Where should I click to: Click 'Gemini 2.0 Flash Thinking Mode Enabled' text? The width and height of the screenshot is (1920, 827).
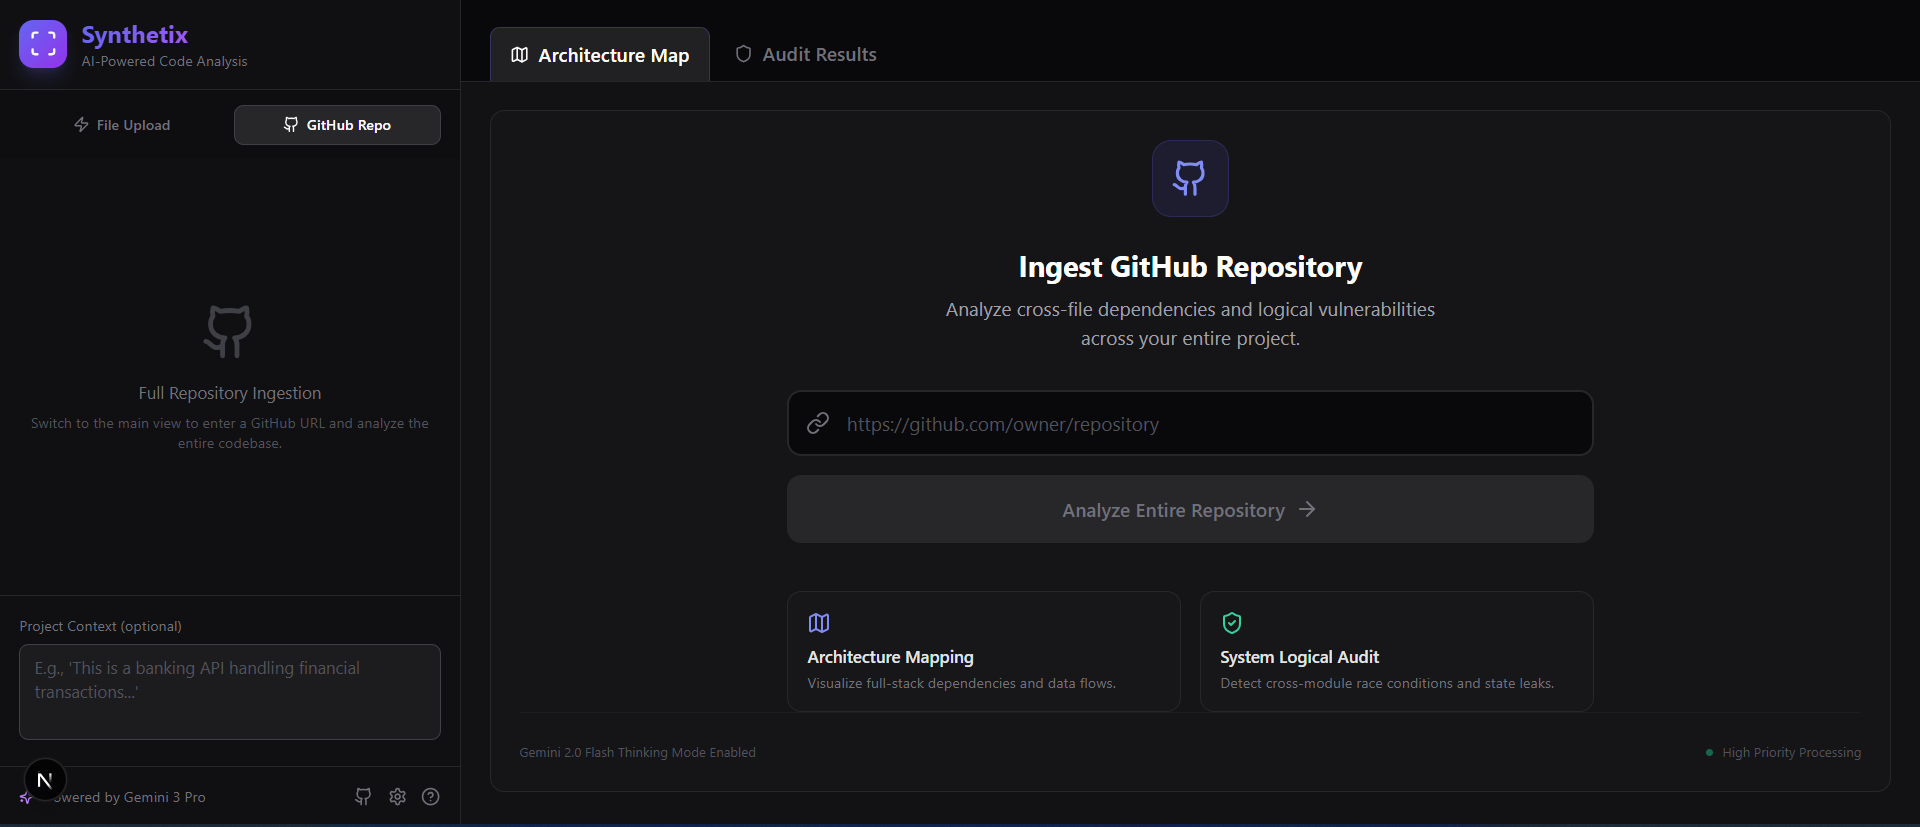pyautogui.click(x=638, y=752)
